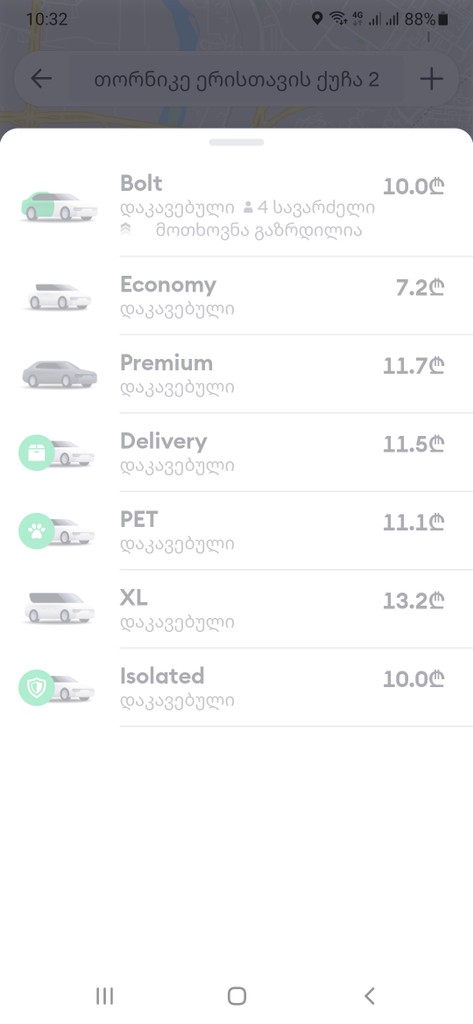Tap the Economy car icon
The width and height of the screenshot is (473, 1024).
[x=59, y=296]
